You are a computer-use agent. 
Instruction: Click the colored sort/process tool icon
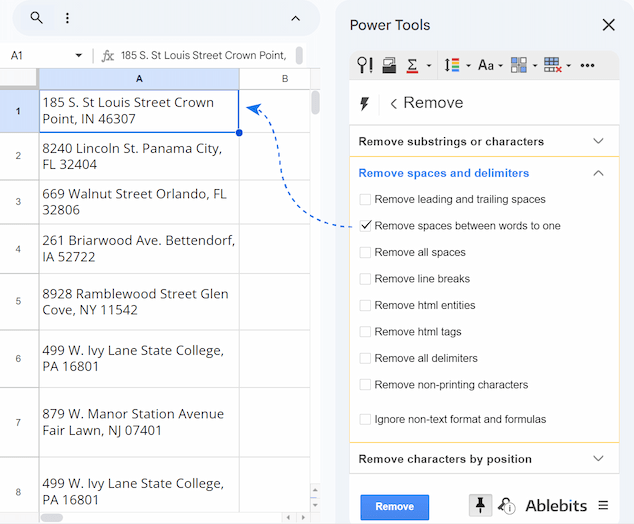(x=452, y=65)
